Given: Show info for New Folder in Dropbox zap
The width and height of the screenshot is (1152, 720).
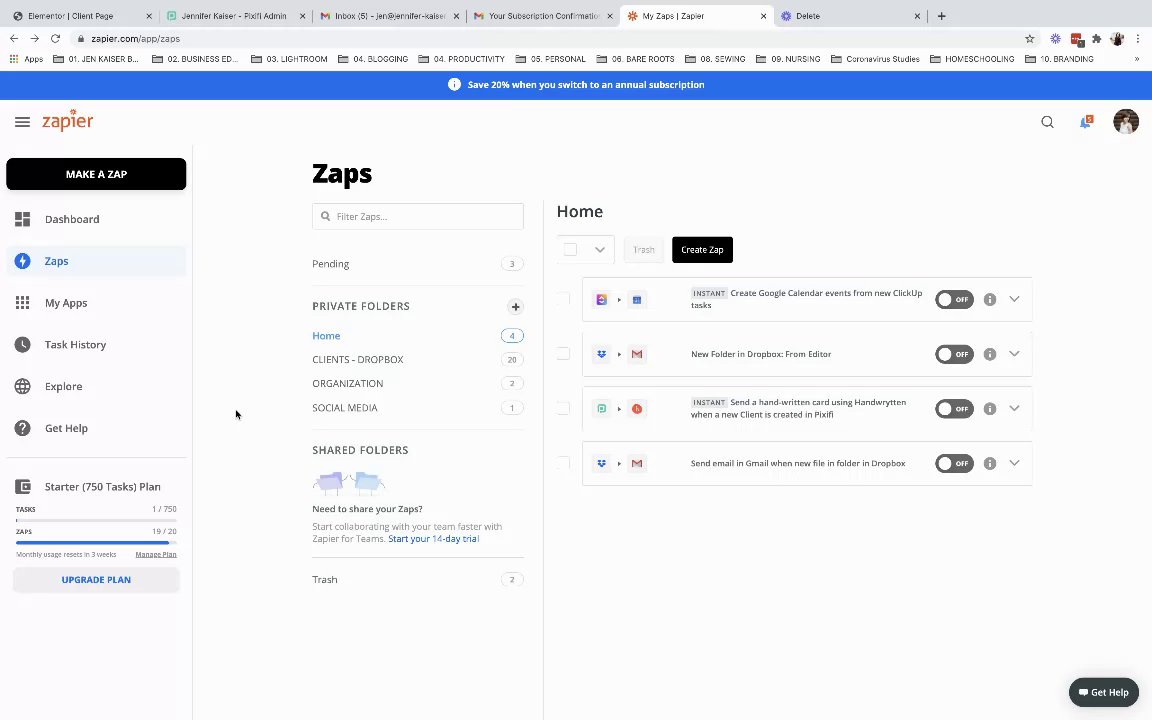Looking at the screenshot, I should [990, 354].
